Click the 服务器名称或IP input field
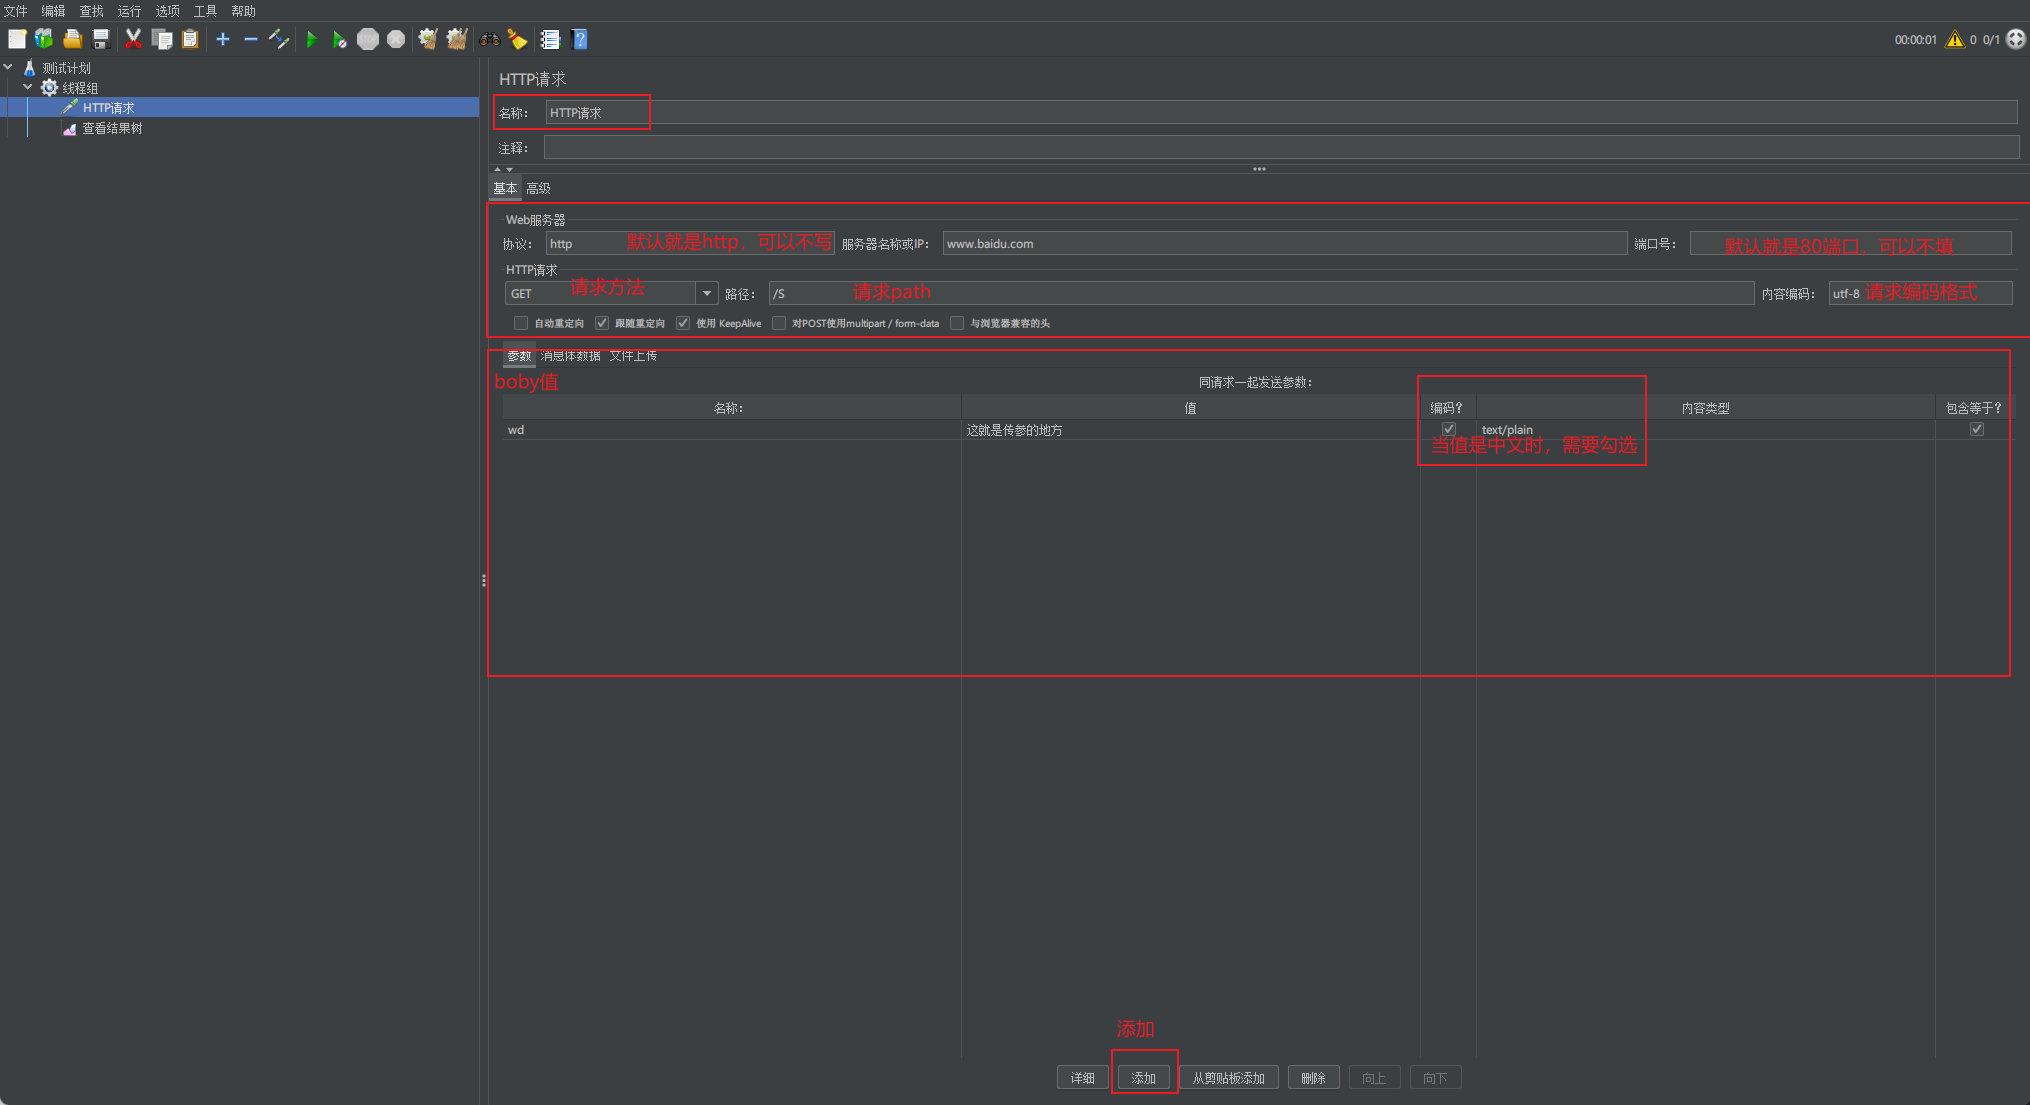Screen dimensions: 2030x1105 point(1284,244)
